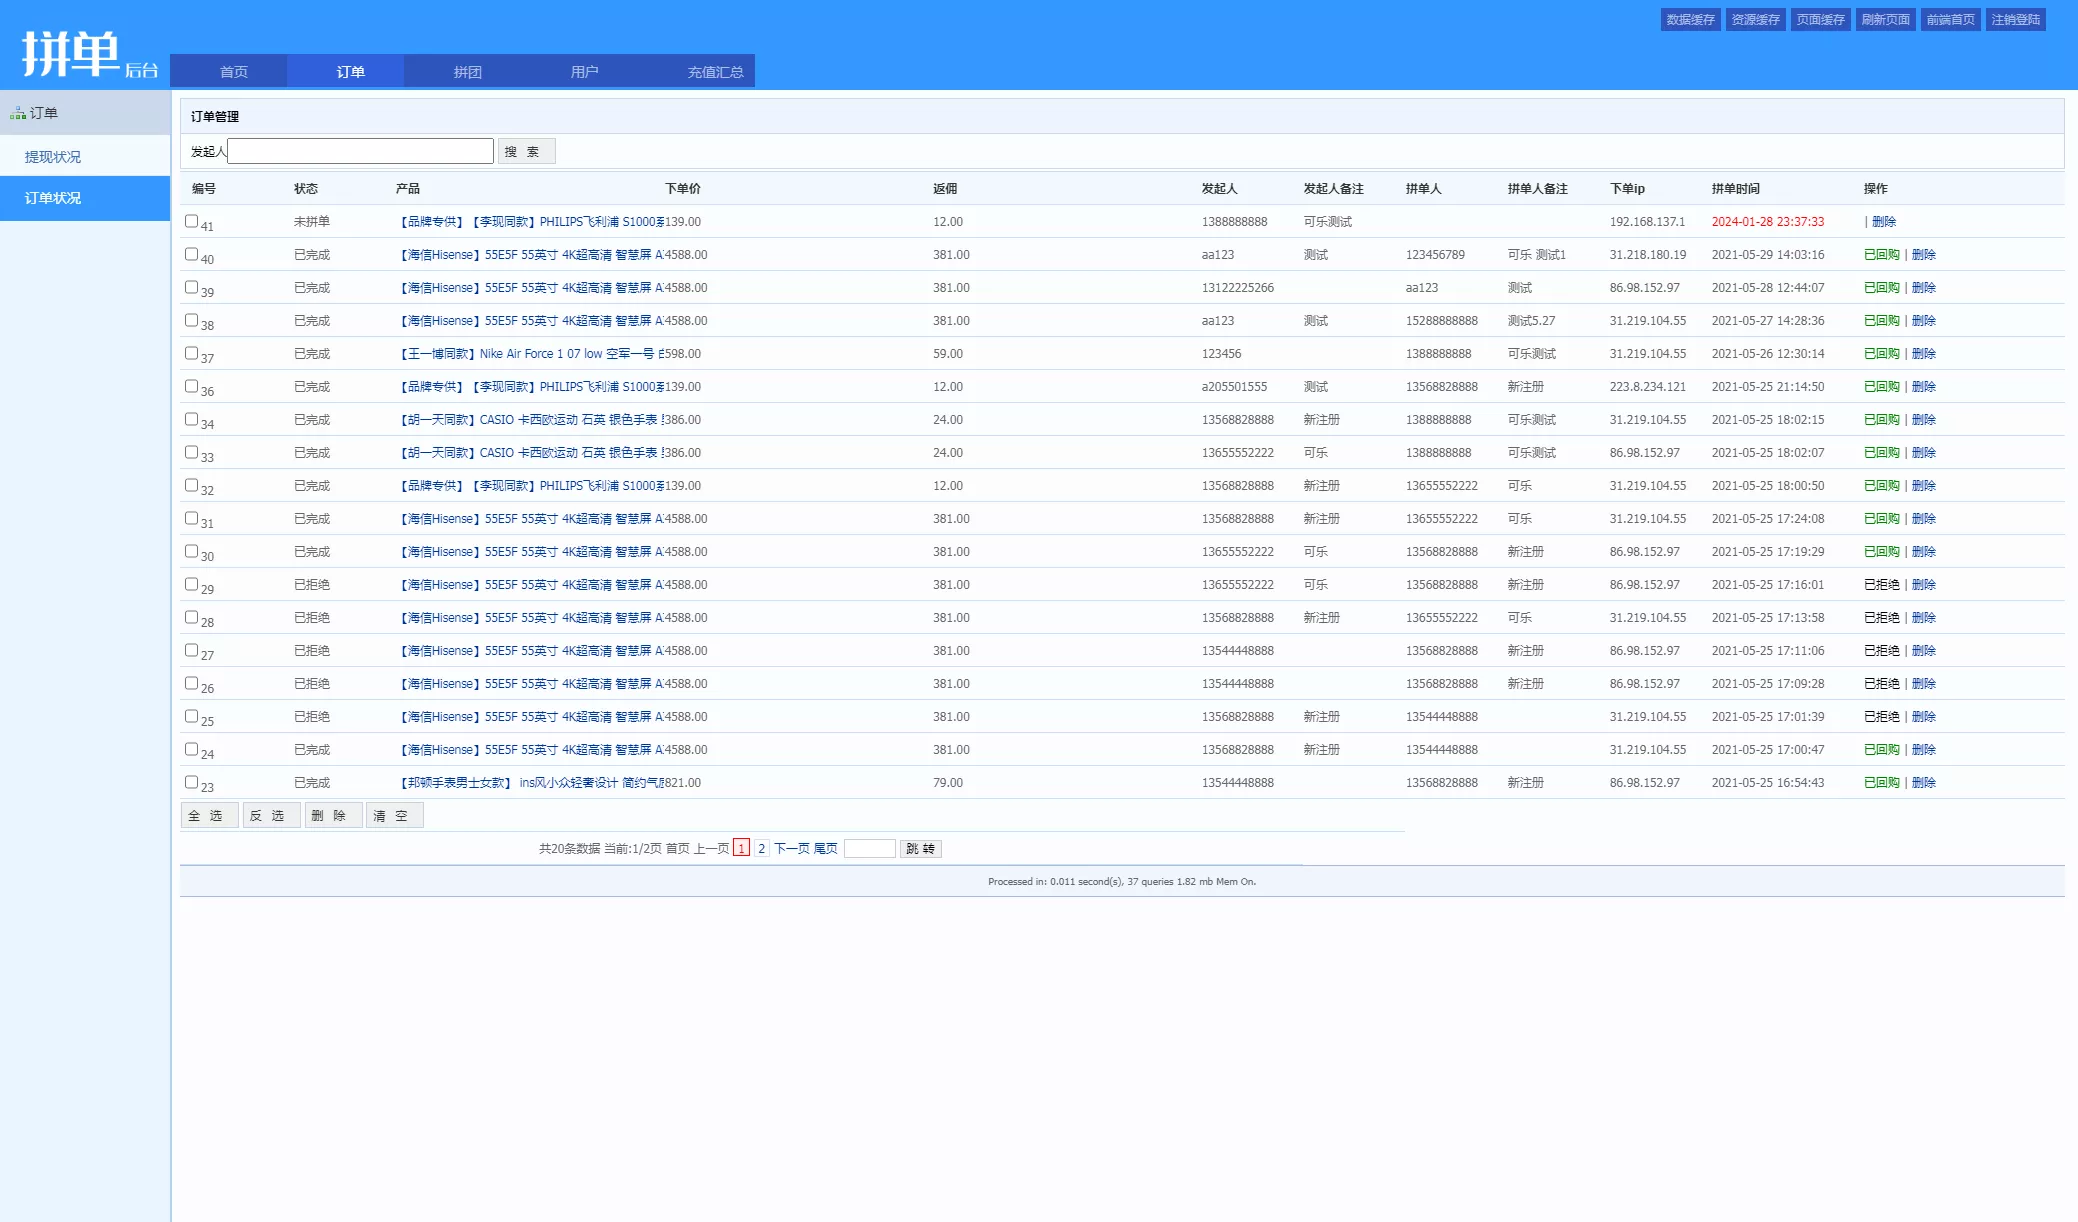The image size is (2078, 1222).
Task: Tick the checkbox for order 36
Action: tap(191, 386)
